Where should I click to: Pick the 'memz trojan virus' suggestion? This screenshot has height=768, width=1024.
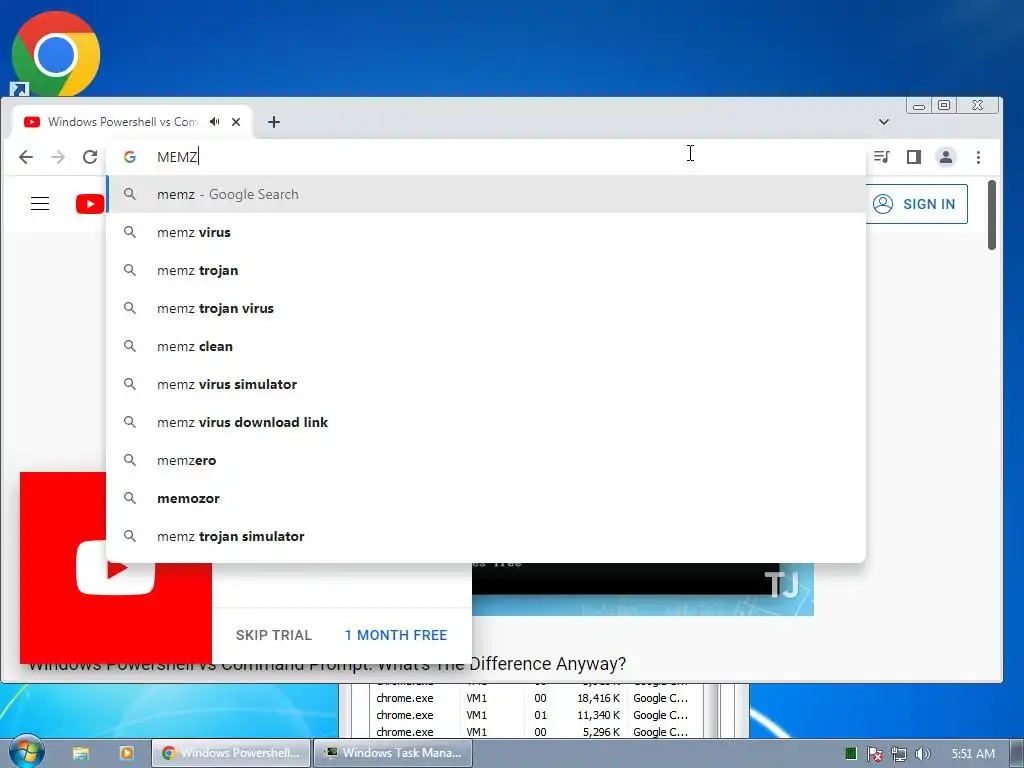pyautogui.click(x=486, y=308)
